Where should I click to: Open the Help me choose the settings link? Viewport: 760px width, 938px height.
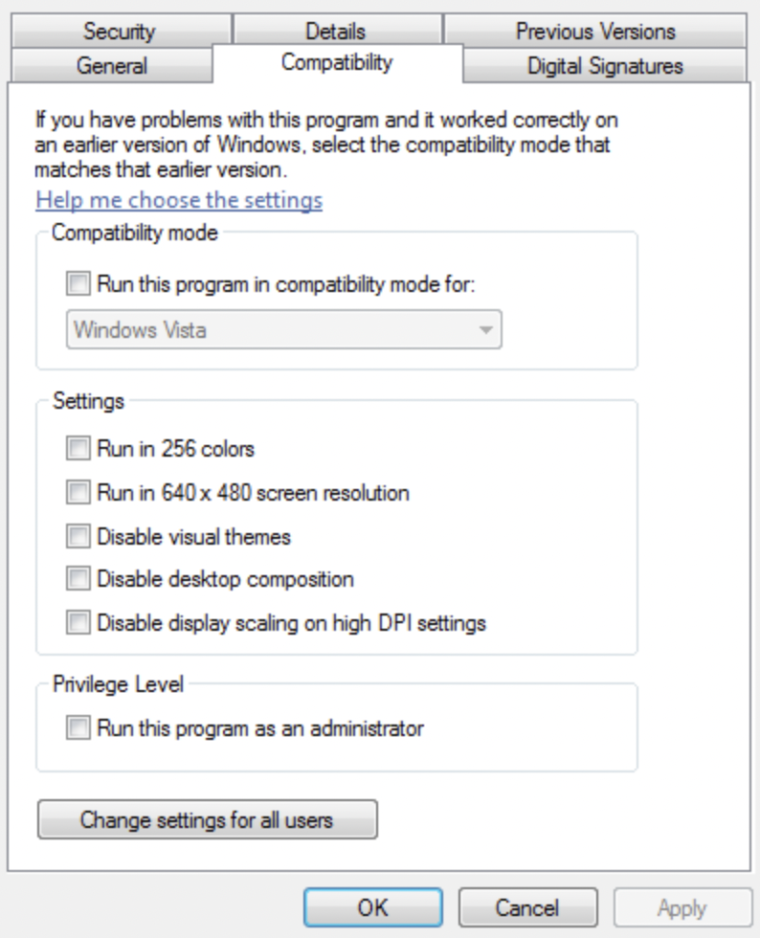[x=179, y=200]
